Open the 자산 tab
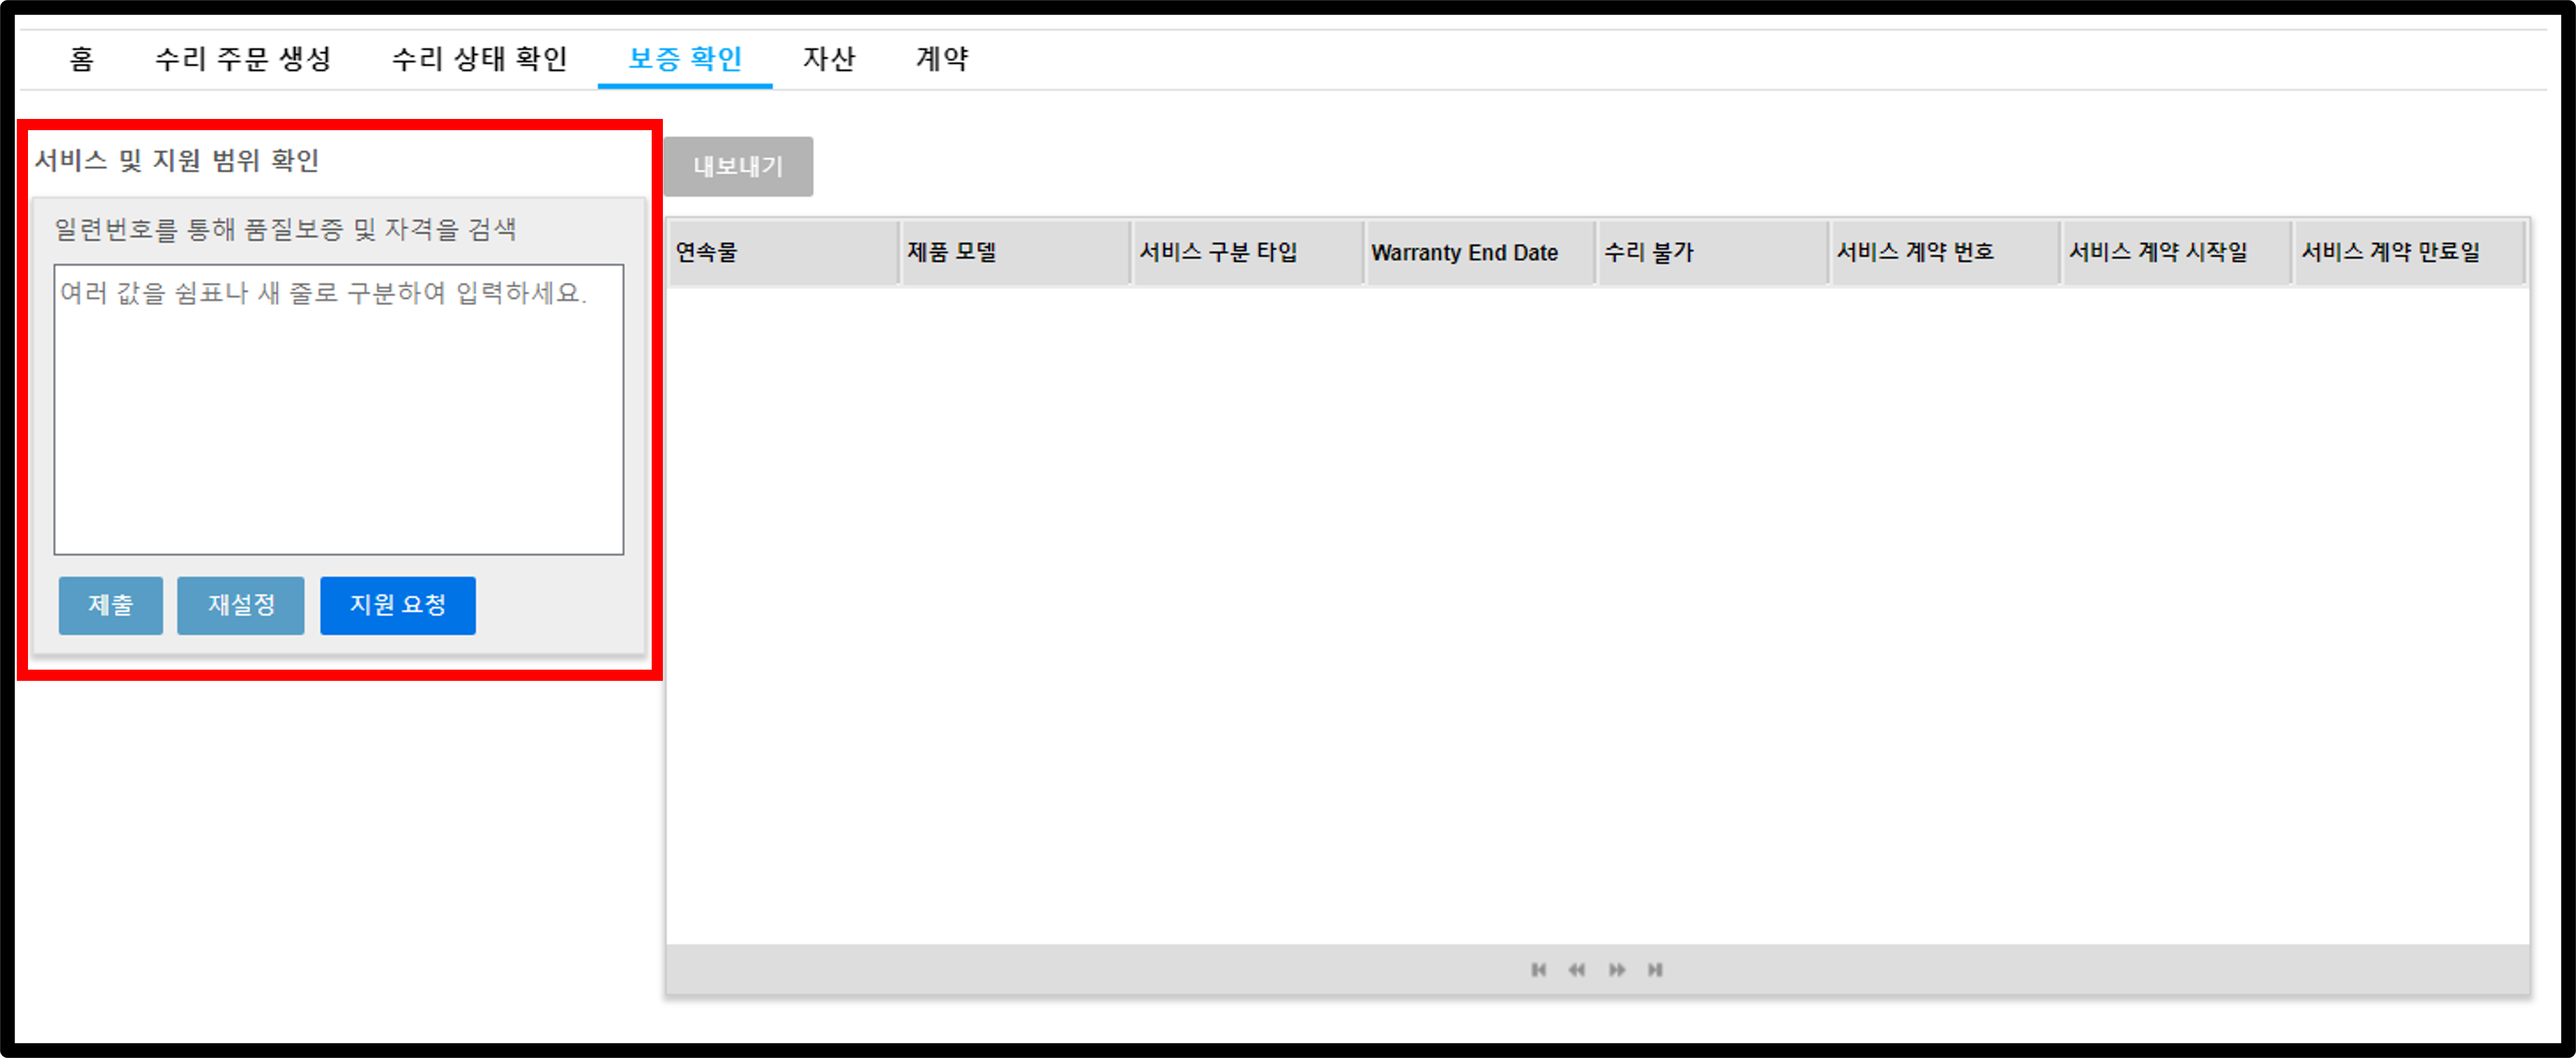2576x1058 pixels. 829,59
